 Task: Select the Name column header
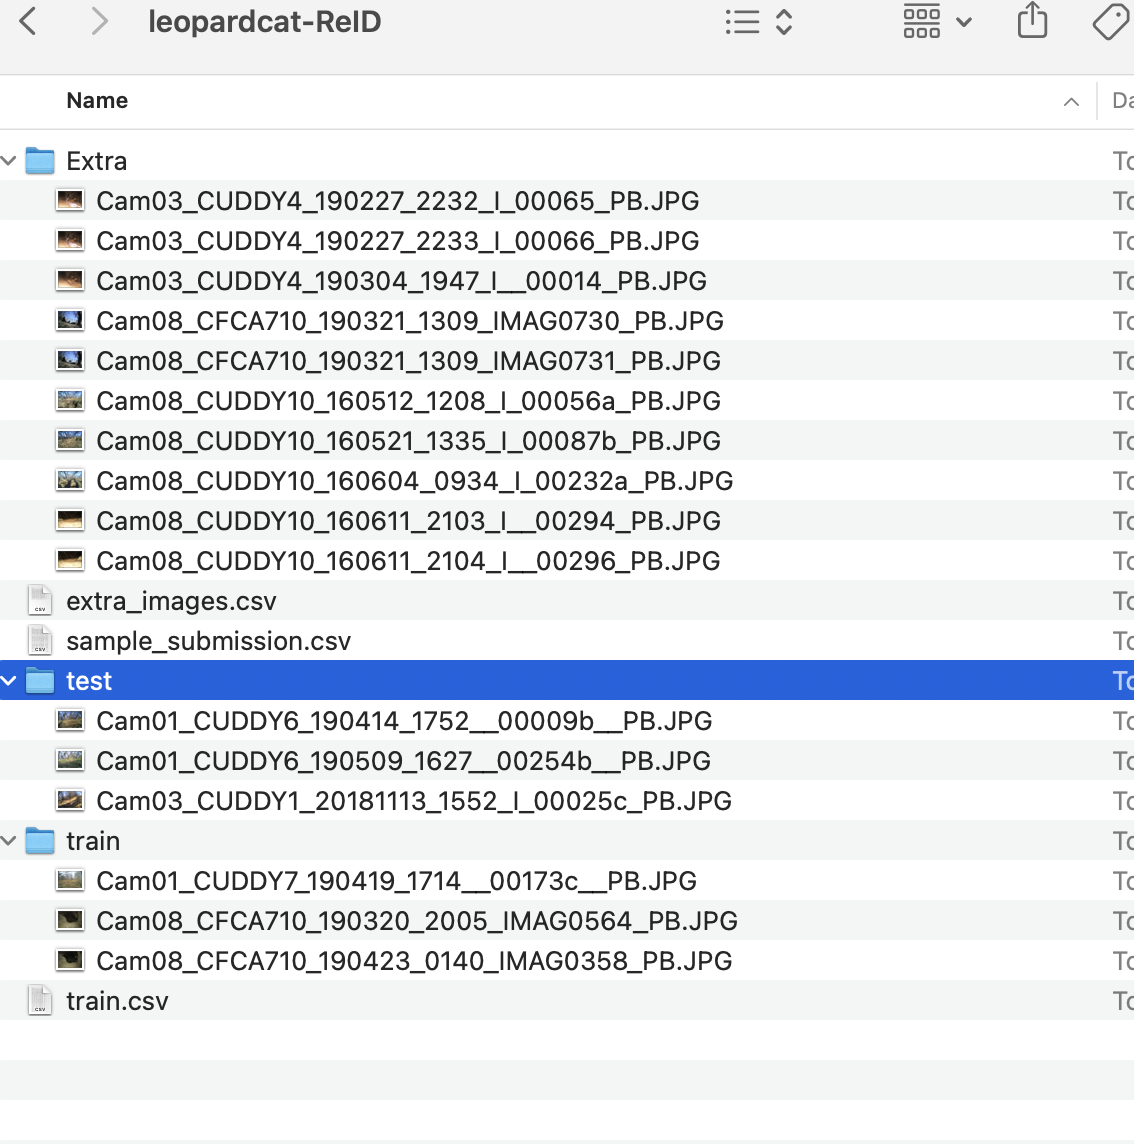coord(96,101)
